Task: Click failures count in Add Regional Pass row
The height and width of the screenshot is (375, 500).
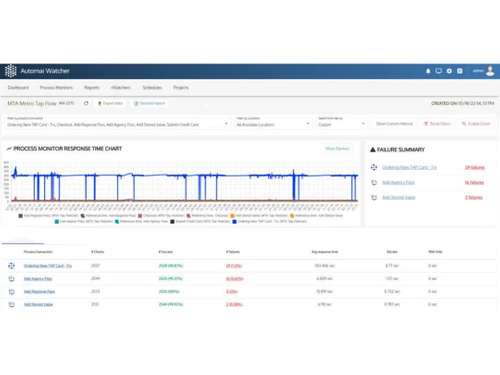Action: tap(232, 292)
